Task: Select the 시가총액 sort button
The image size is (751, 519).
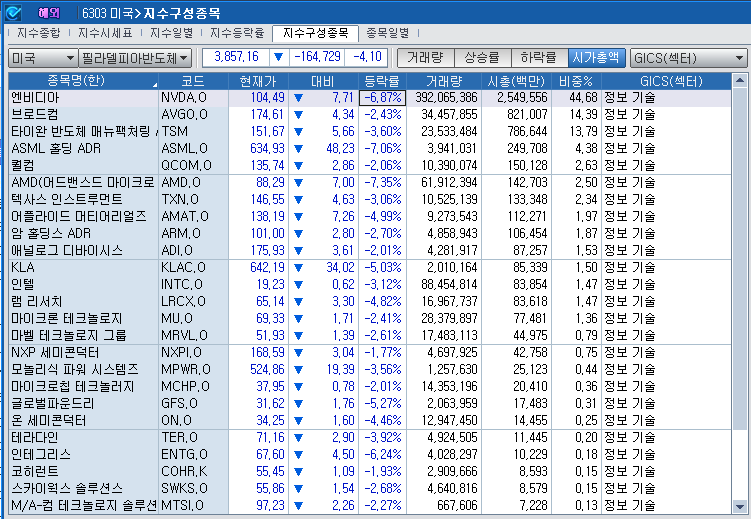Action: pos(596,57)
